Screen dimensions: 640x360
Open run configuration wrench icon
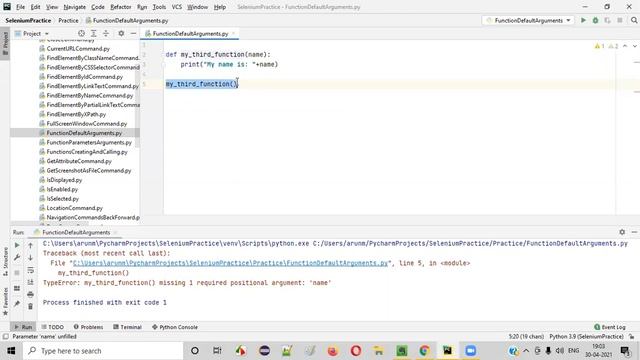(x=17, y=258)
